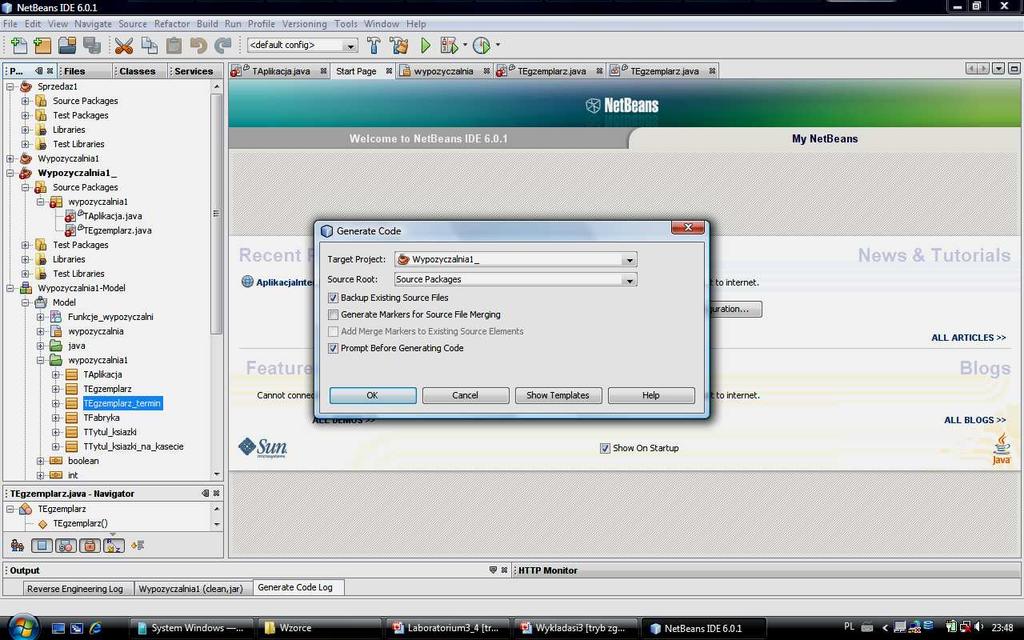
Task: Click the Debug Main Project icon
Action: (449, 45)
